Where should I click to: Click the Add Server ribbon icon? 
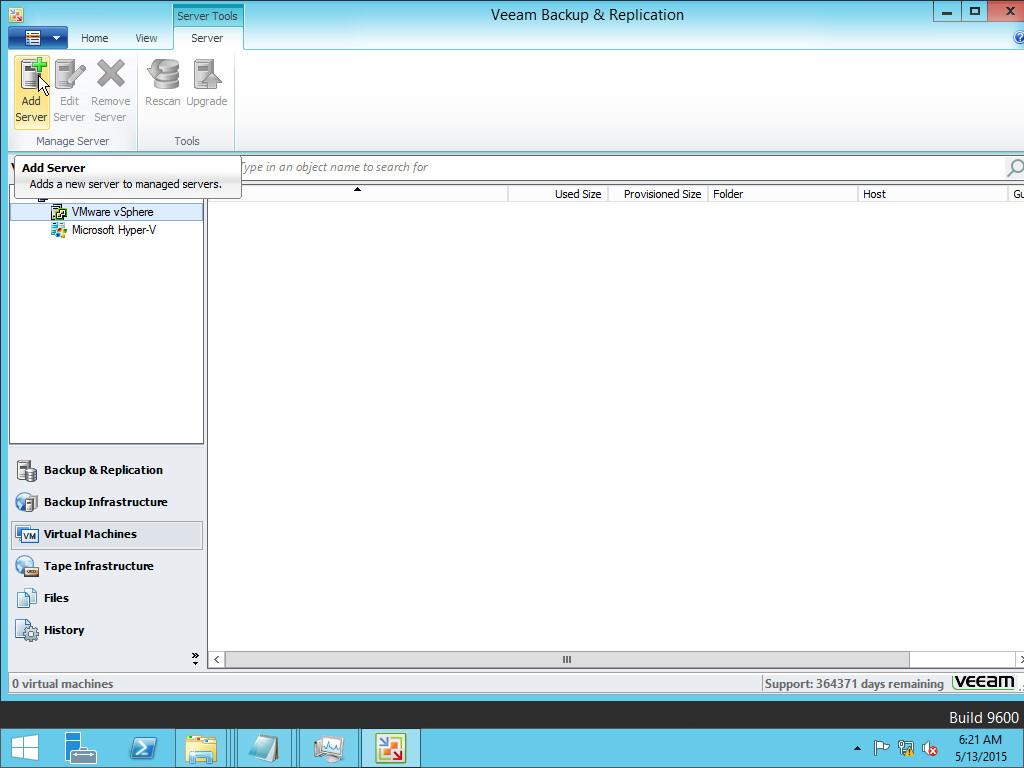[31, 91]
